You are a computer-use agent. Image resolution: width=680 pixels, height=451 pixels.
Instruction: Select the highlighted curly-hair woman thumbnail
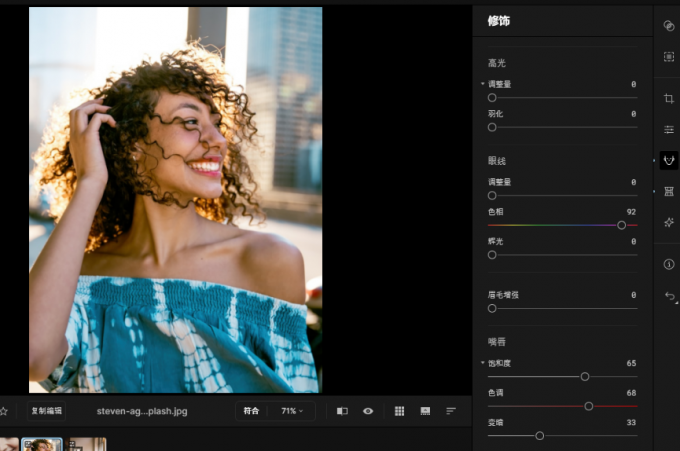click(42, 444)
